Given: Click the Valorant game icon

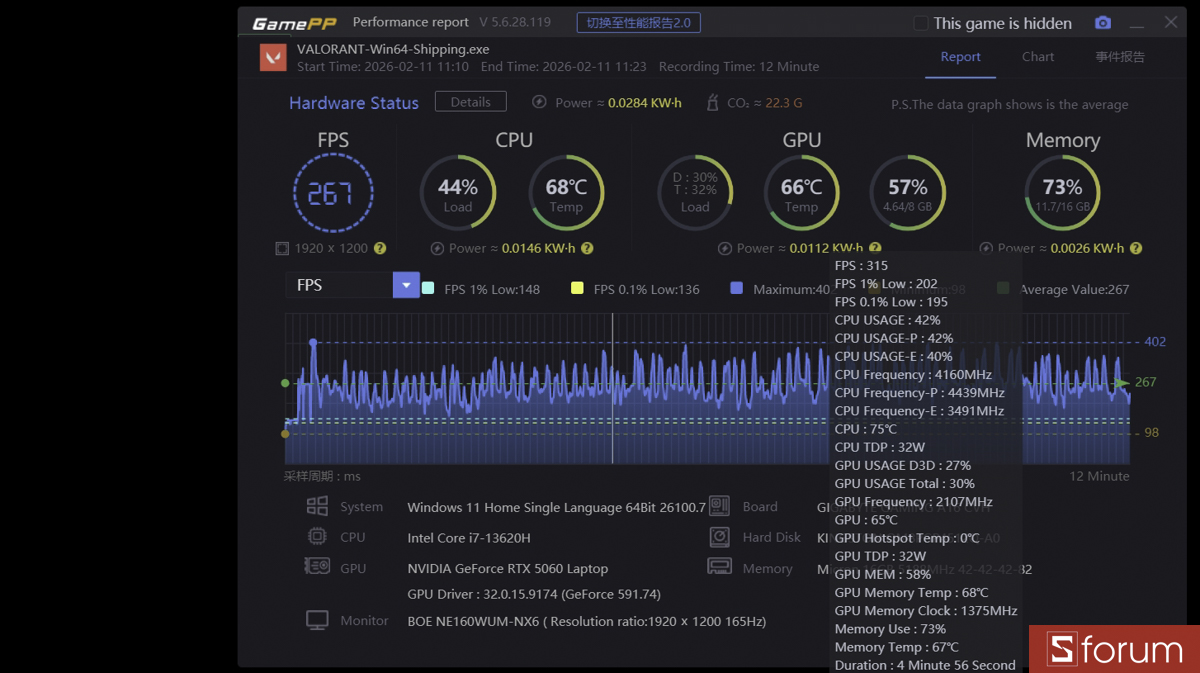Looking at the screenshot, I should 272,57.
